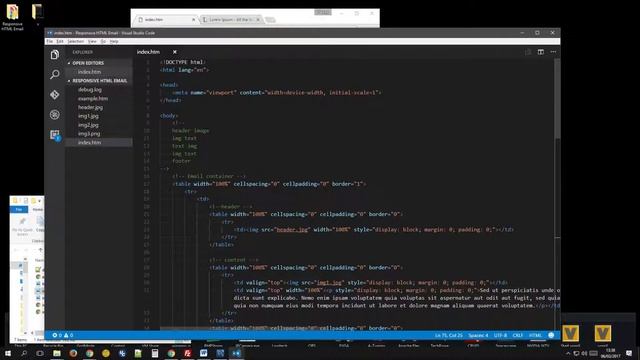Click the editor vertical scrollbar thumb
This screenshot has height=360, width=640.
558,98
